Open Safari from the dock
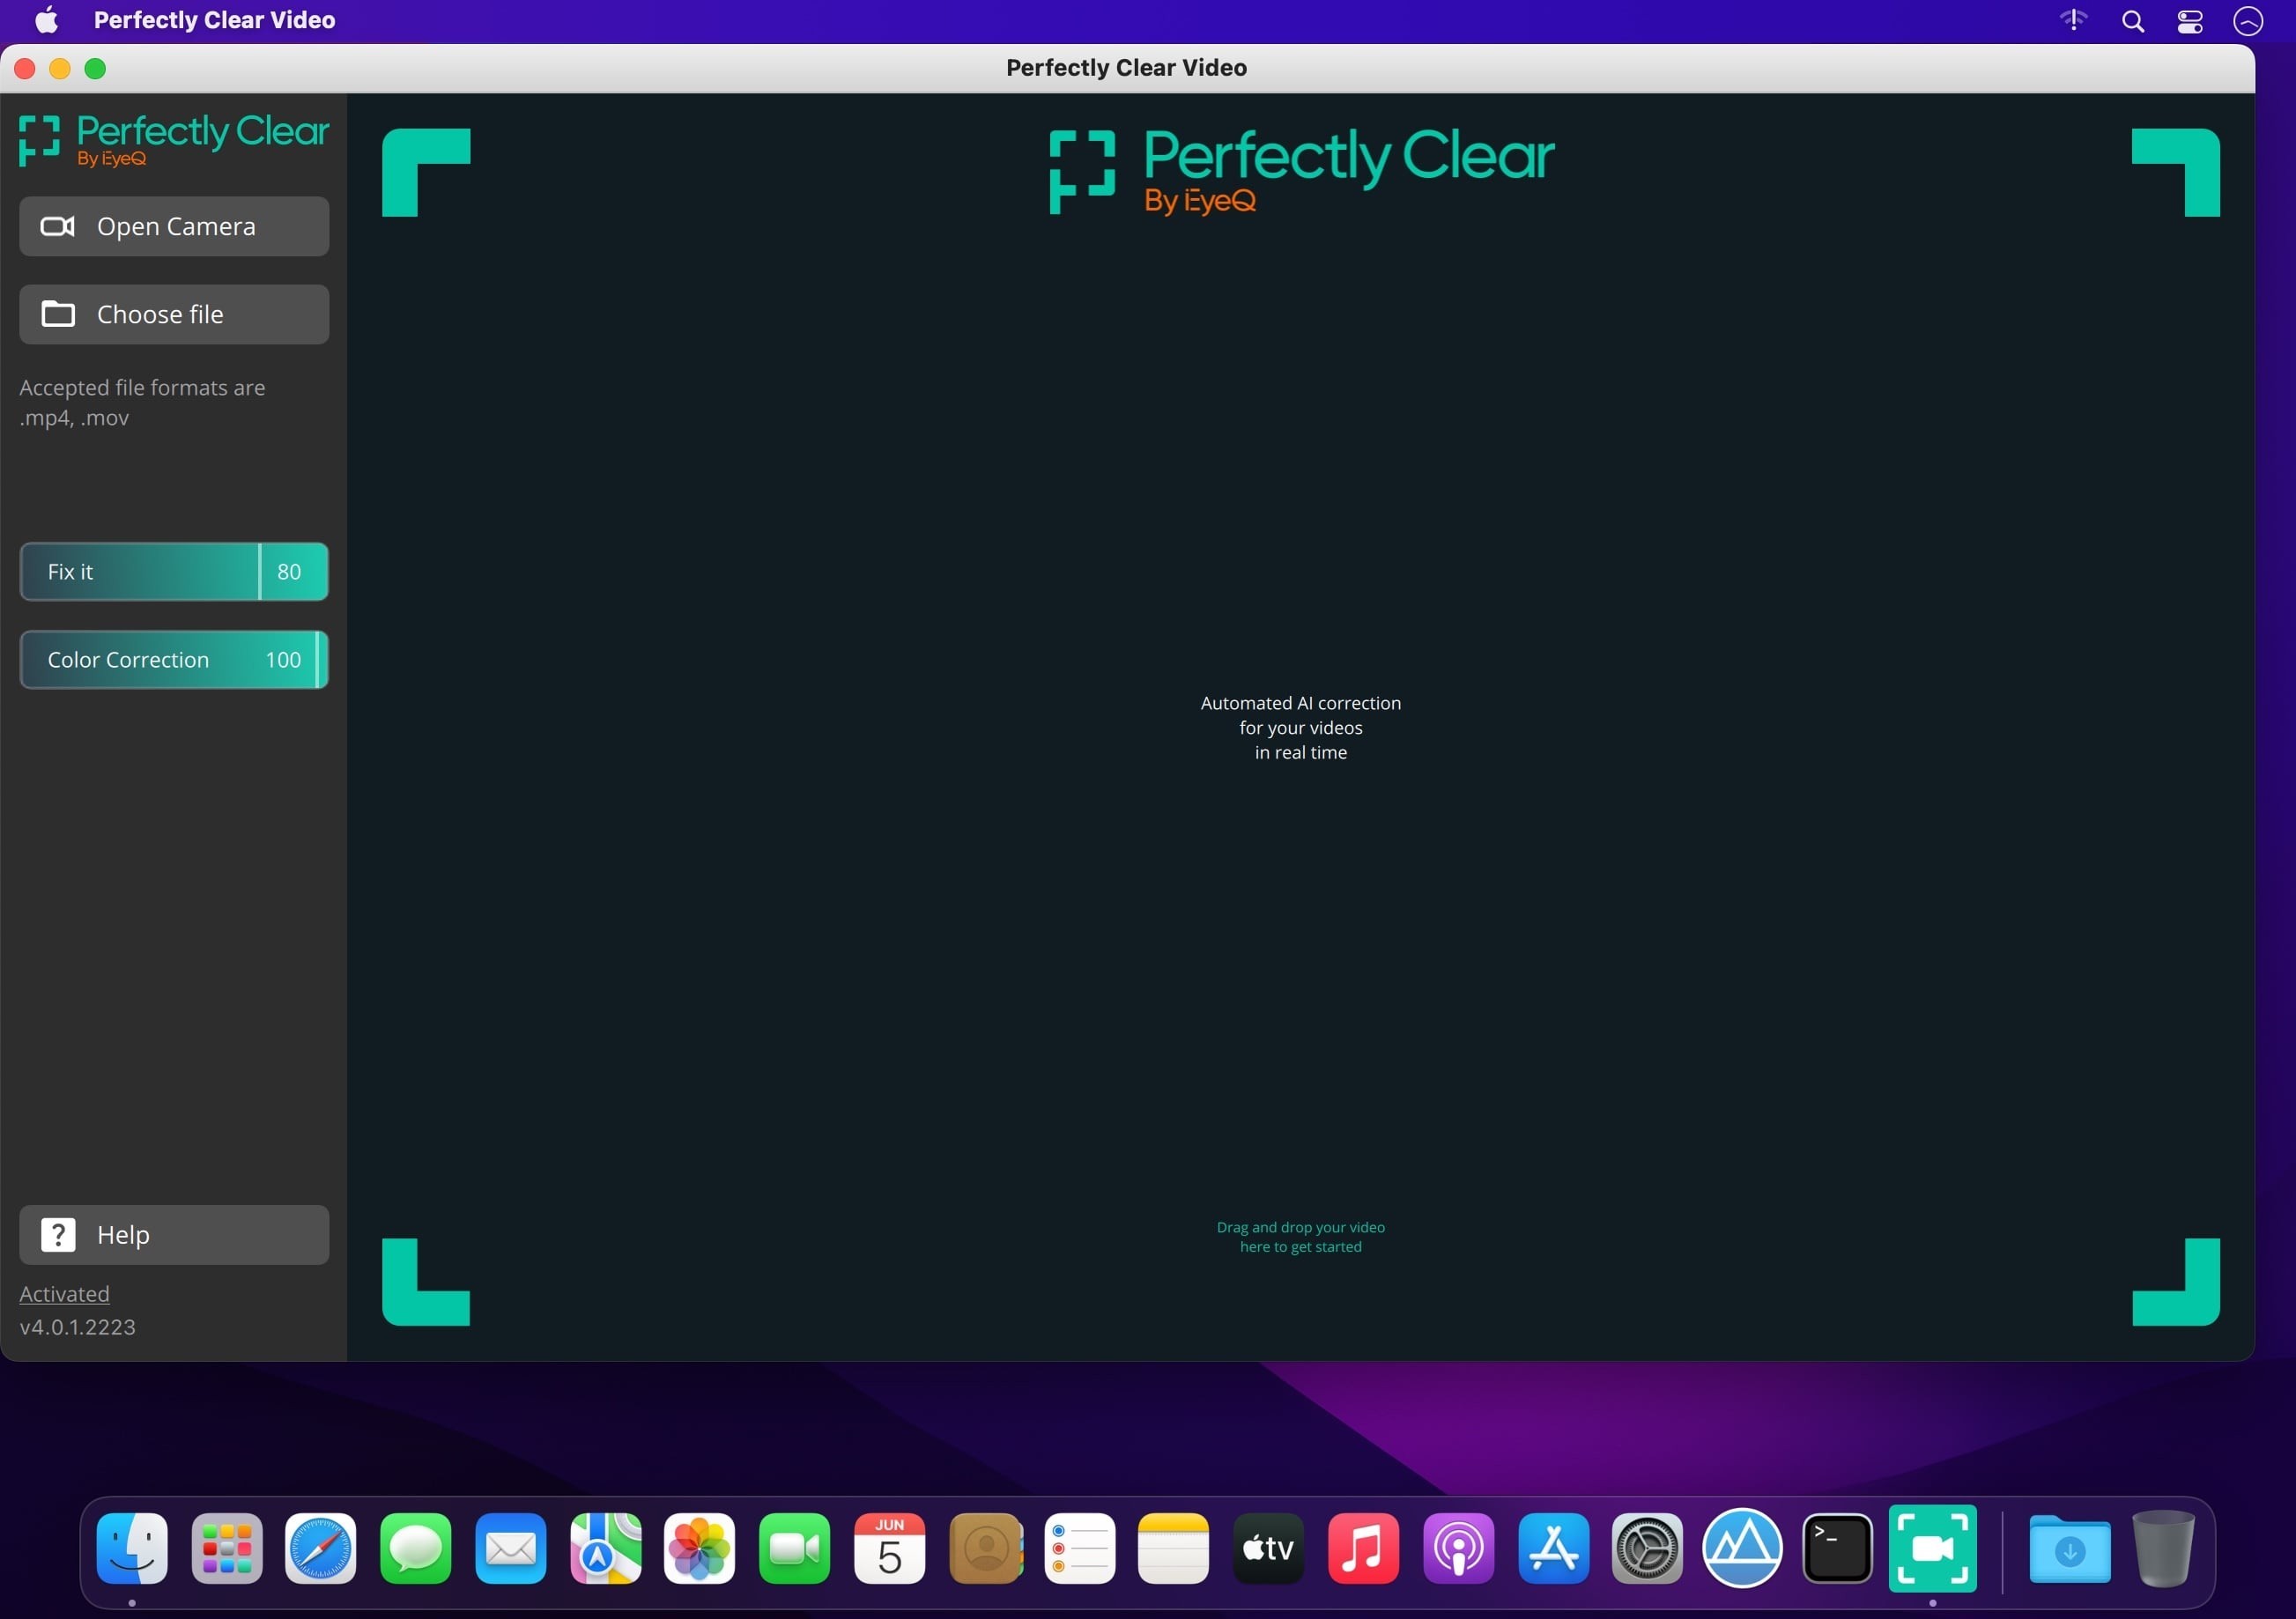The image size is (2296, 1619). pyautogui.click(x=324, y=1549)
